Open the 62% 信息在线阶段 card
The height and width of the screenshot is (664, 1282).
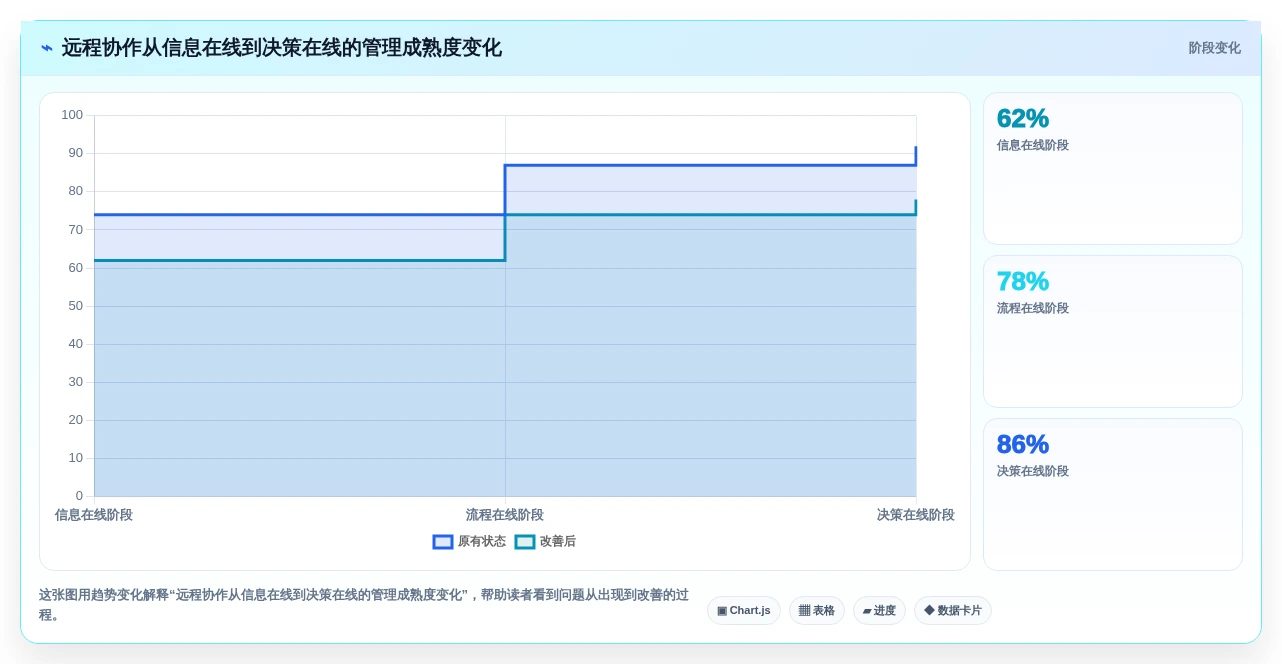pos(1113,169)
